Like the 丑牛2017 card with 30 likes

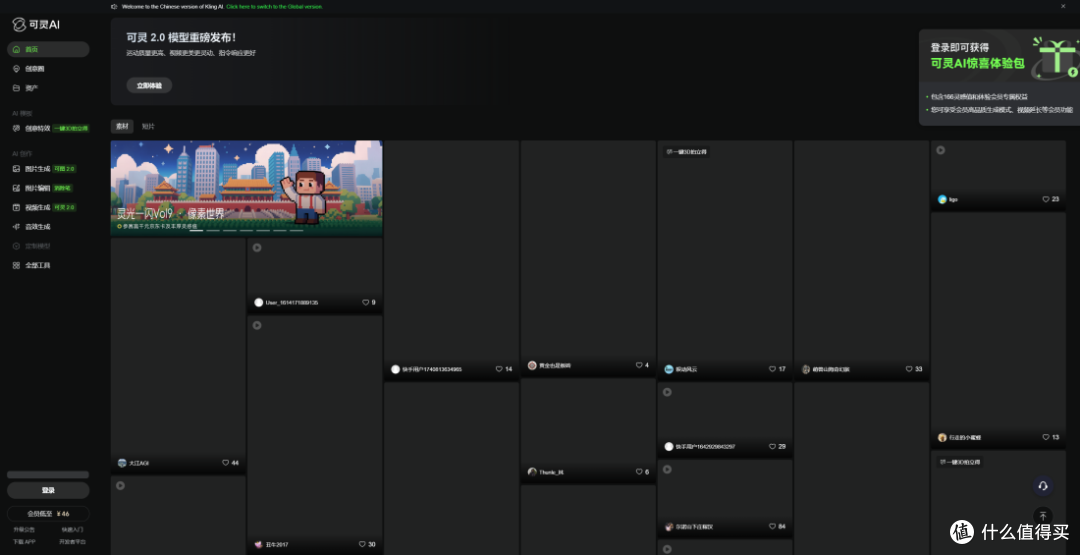(362, 544)
